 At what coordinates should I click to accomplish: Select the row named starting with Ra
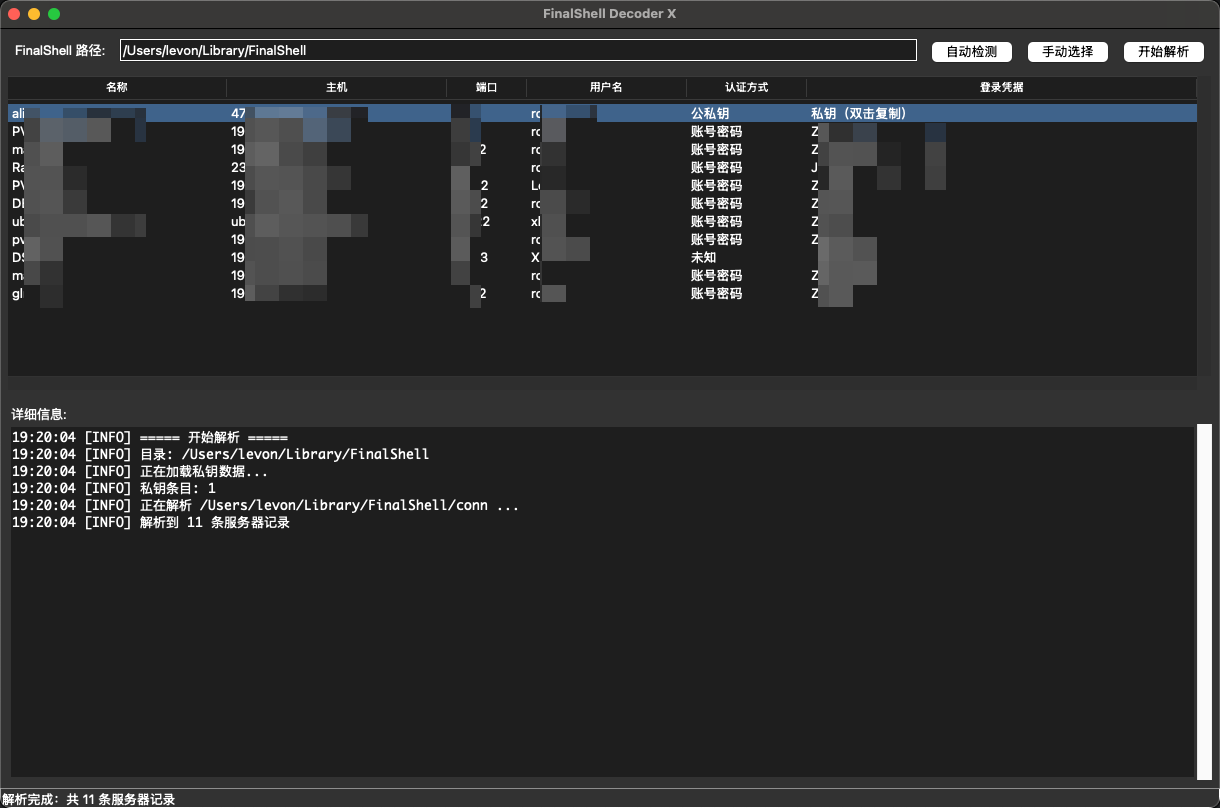[602, 167]
